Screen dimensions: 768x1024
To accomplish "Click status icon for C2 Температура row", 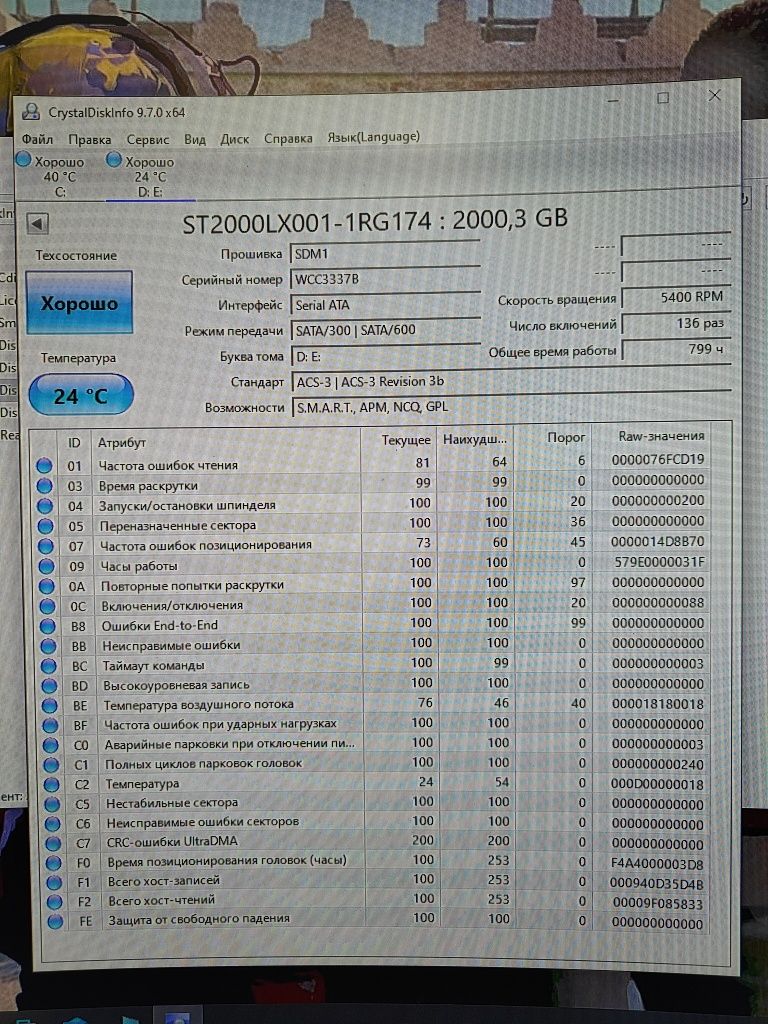I will pyautogui.click(x=52, y=784).
